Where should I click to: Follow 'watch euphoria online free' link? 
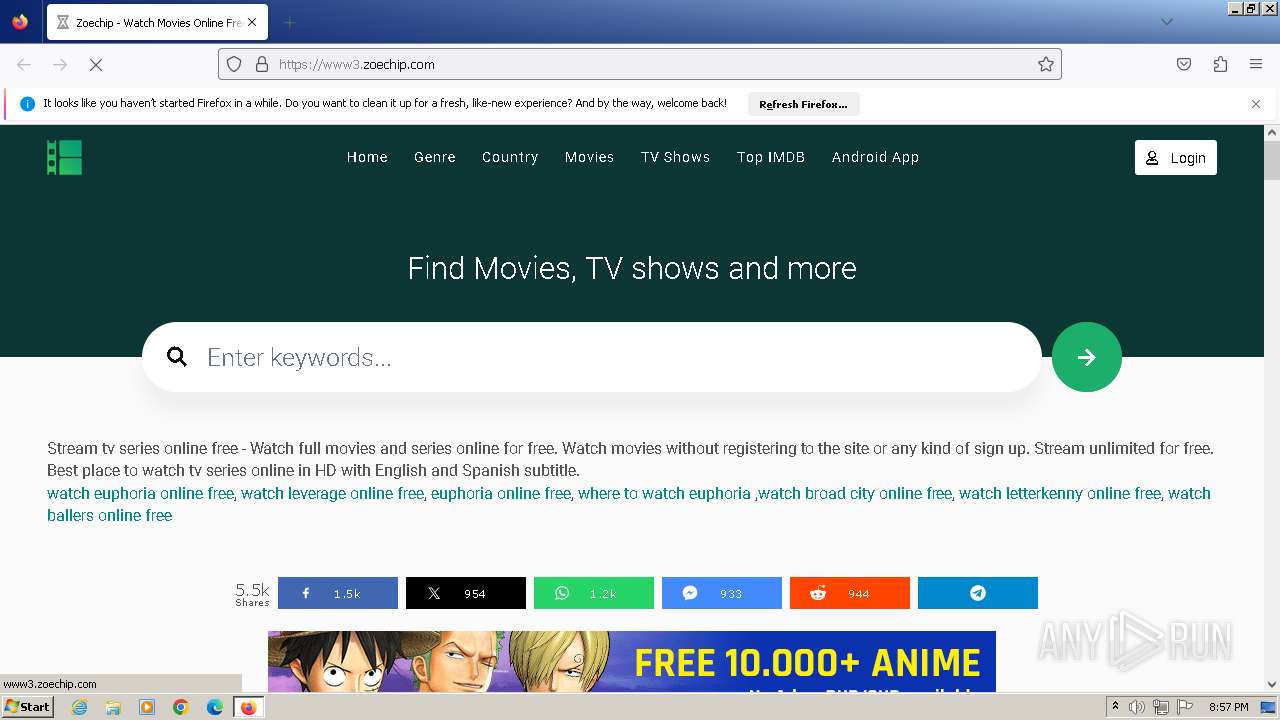click(x=140, y=493)
